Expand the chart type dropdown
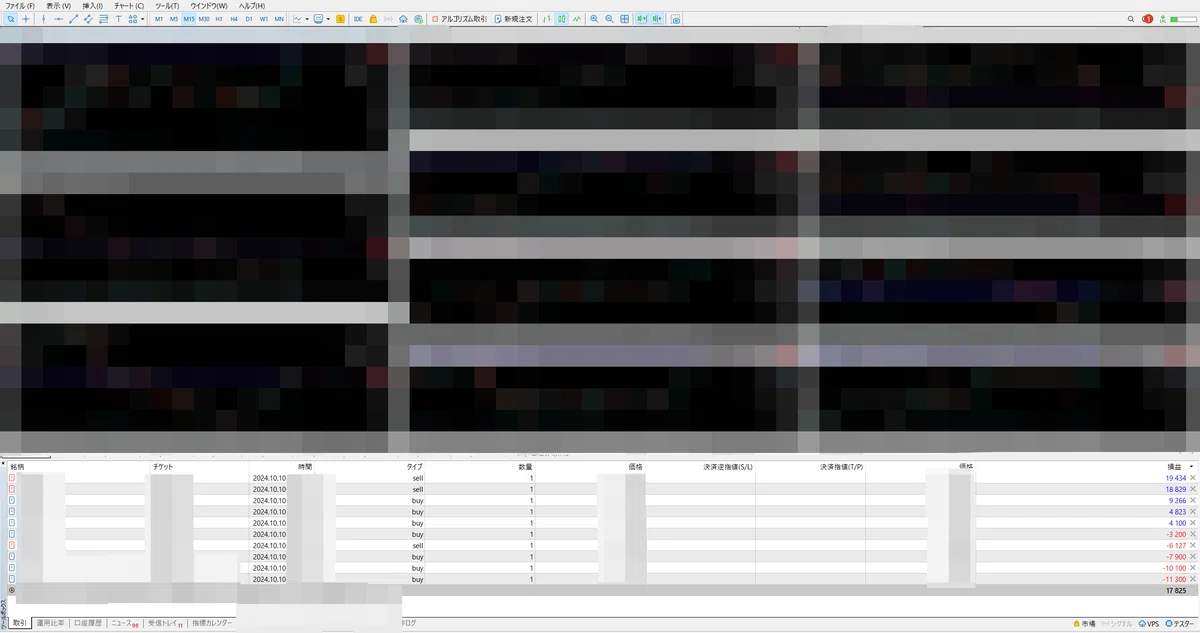Viewport: 1200px width, 633px height. (x=307, y=19)
